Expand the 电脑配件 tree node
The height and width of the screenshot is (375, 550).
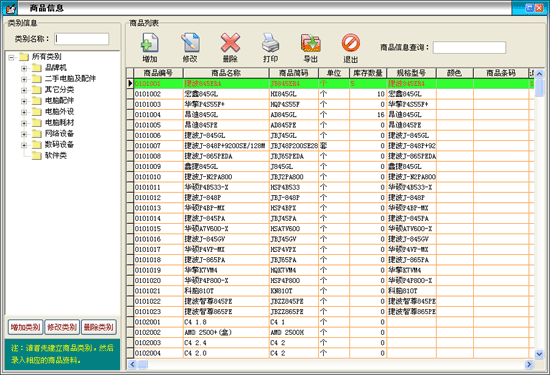[24, 101]
